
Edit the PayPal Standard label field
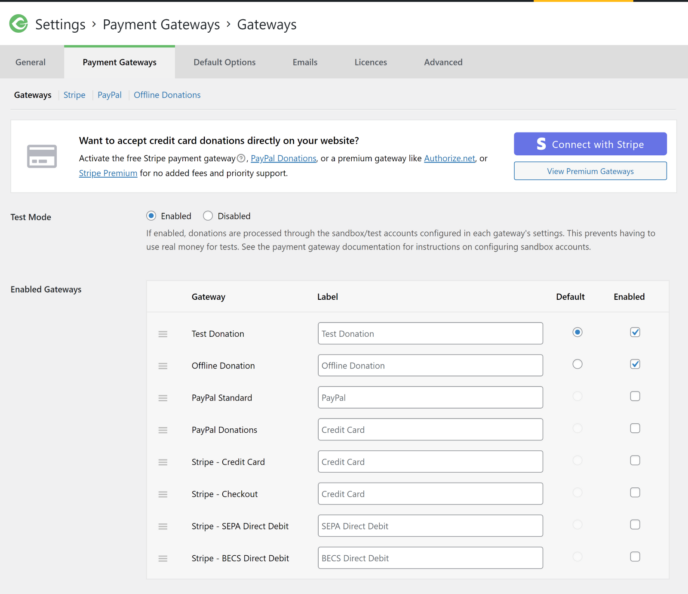pos(430,397)
